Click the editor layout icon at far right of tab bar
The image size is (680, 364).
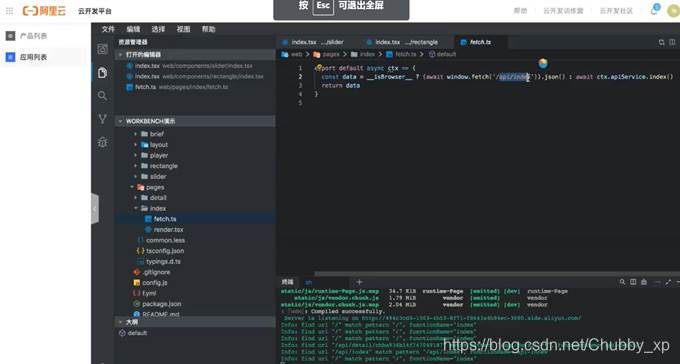click(672, 42)
